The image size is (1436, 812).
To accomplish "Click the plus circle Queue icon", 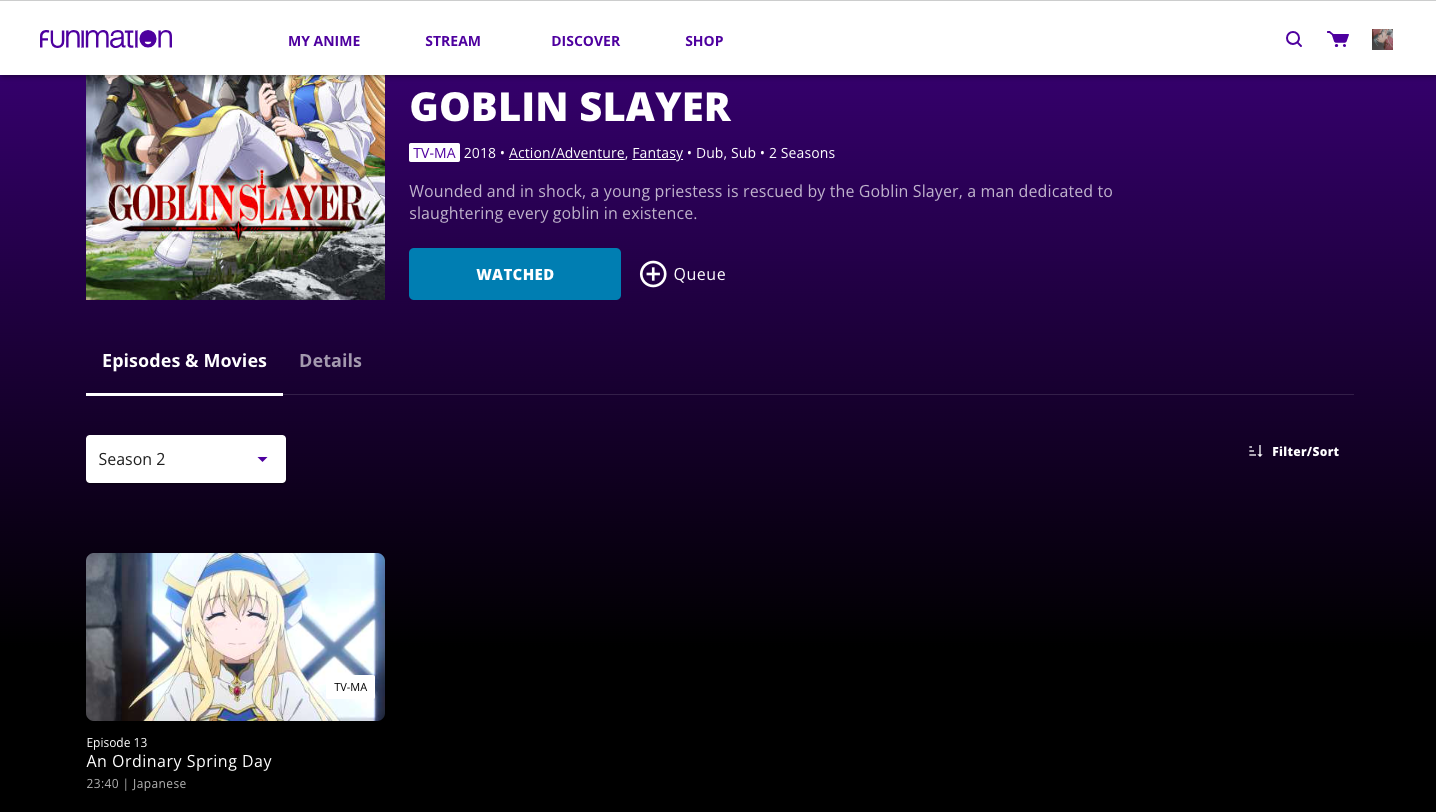I will pos(653,274).
